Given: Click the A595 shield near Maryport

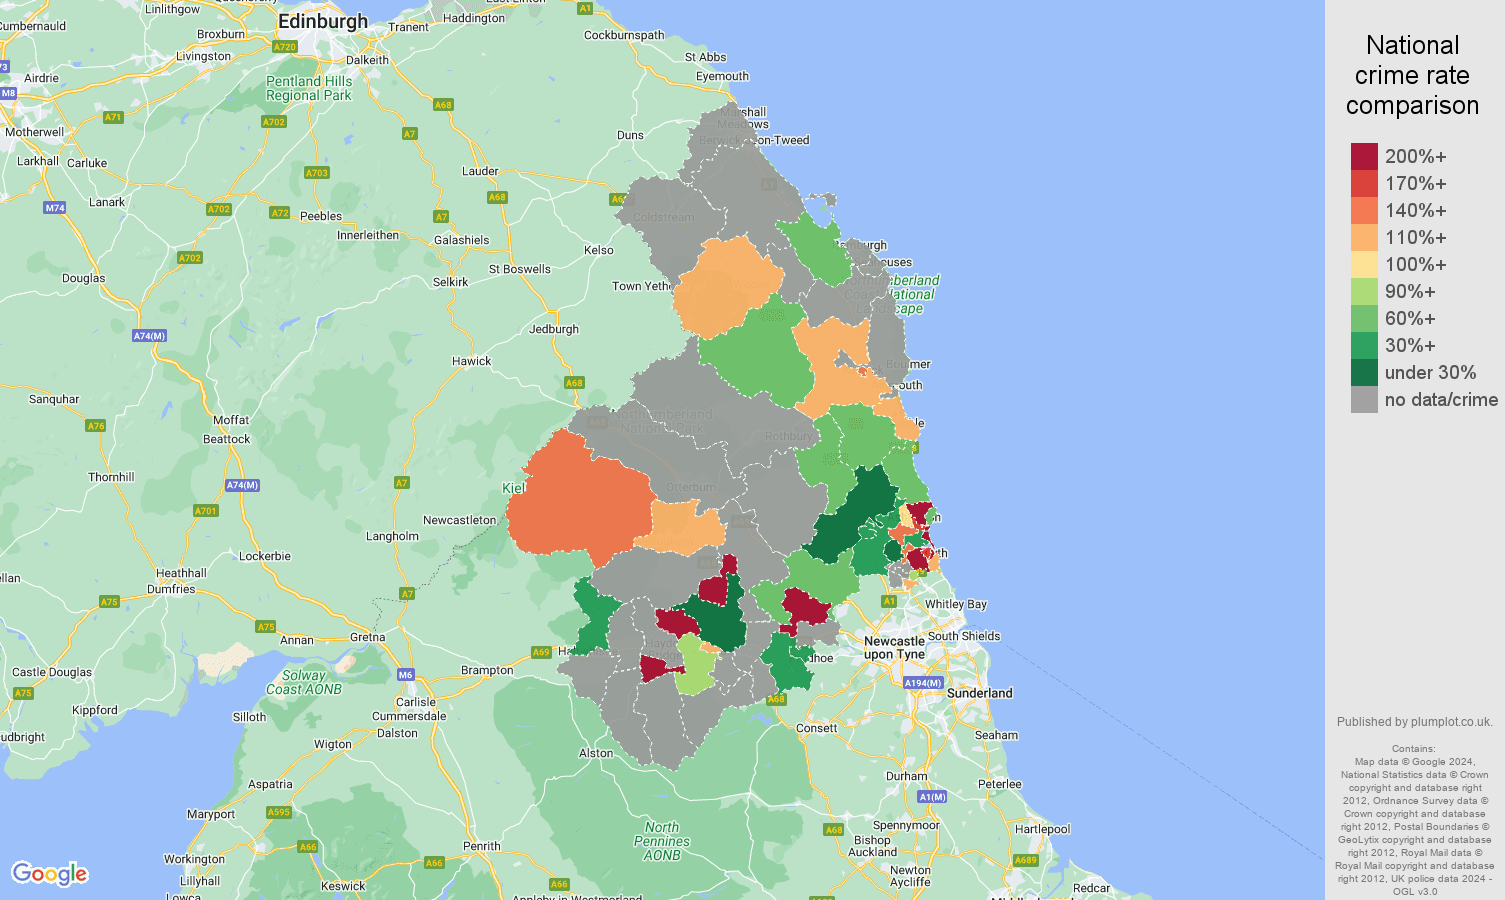Looking at the screenshot, I should click(279, 812).
